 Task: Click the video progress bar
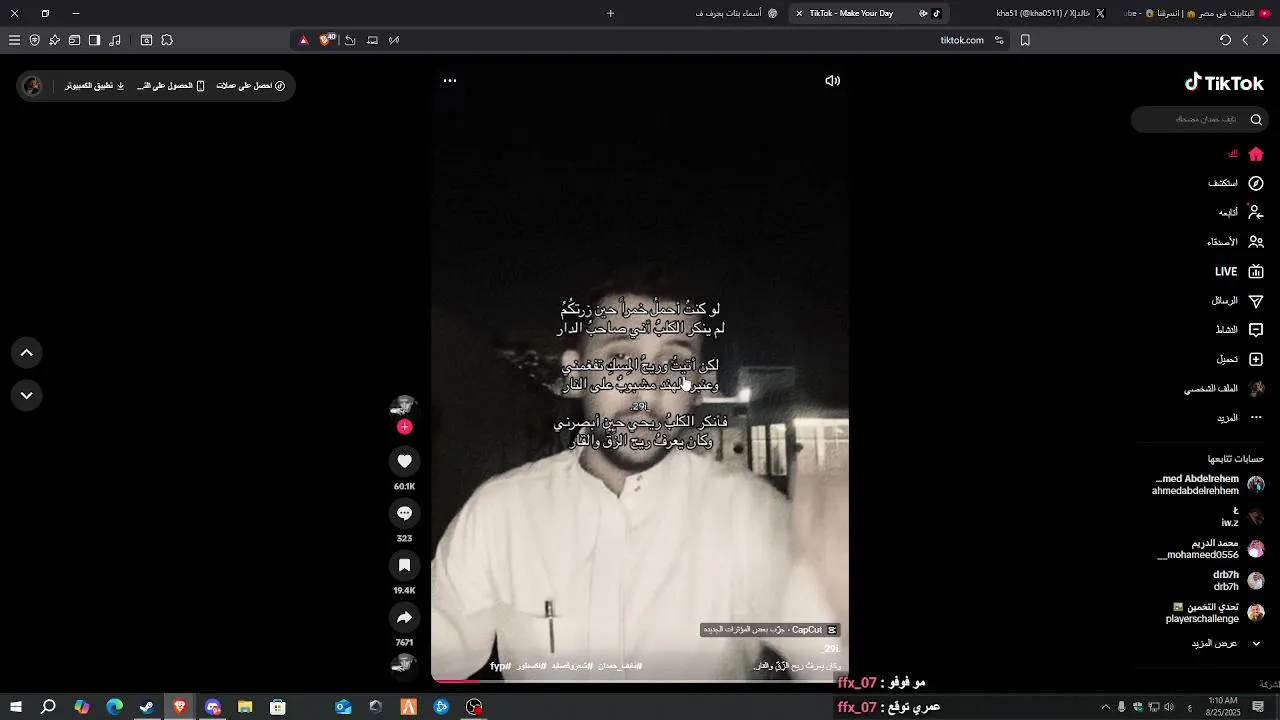pos(640,681)
